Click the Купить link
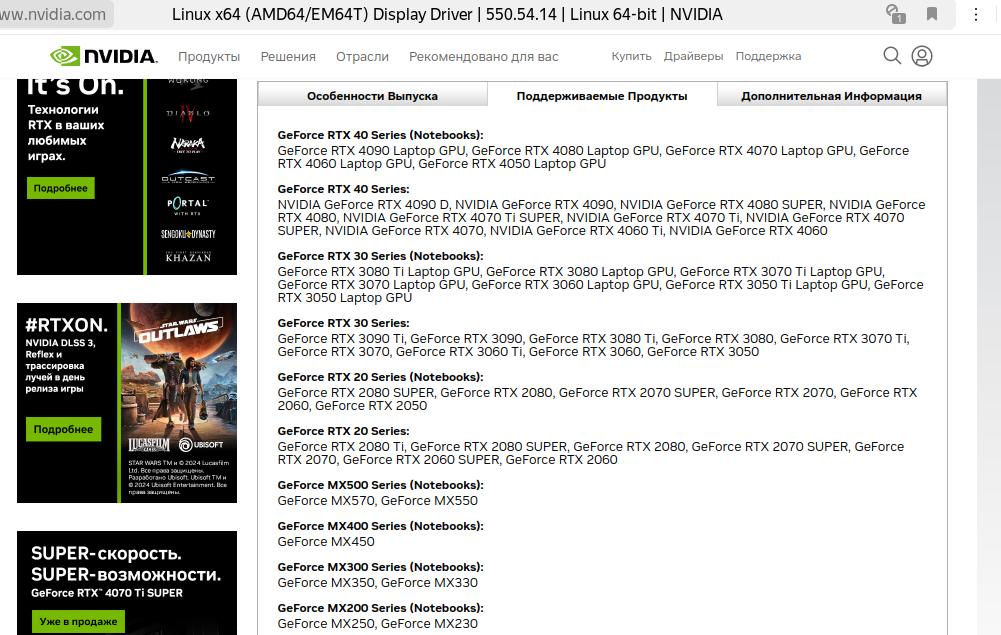Viewport: 1001px width, 635px height. pyautogui.click(x=631, y=56)
